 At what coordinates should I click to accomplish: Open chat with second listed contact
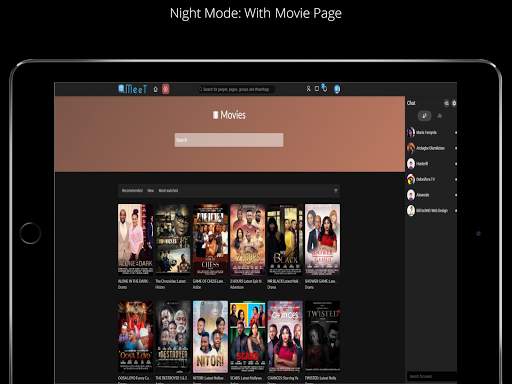click(x=431, y=148)
